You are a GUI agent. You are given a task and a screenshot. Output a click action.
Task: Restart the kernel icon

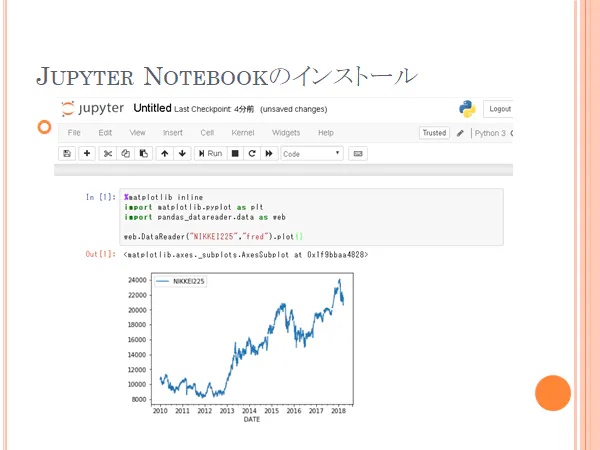(252, 153)
